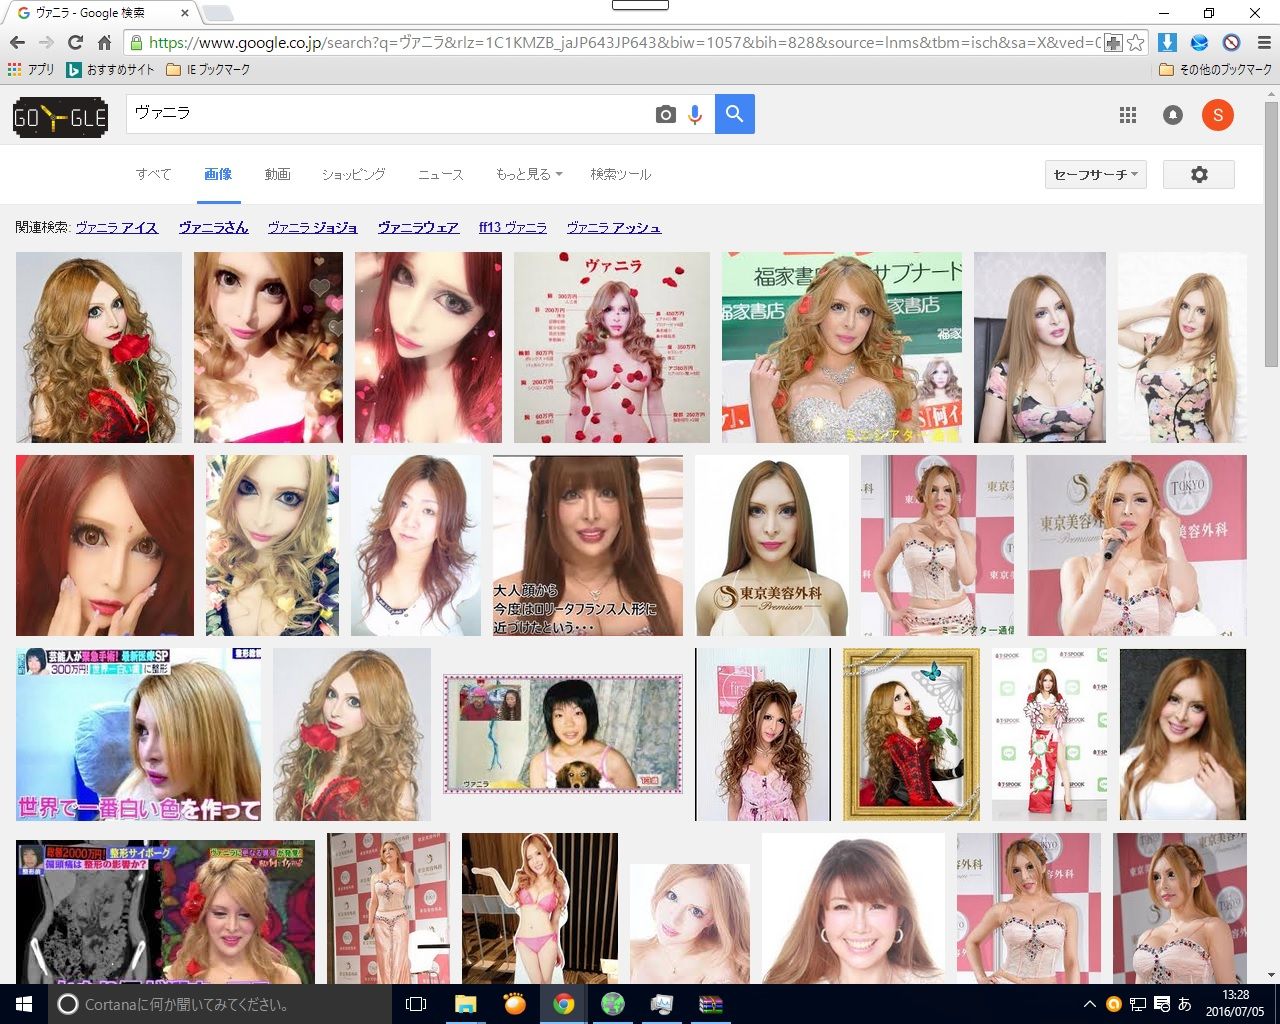Open thumbnail showing a dachshund dog
1280x1024 pixels.
(x=563, y=734)
